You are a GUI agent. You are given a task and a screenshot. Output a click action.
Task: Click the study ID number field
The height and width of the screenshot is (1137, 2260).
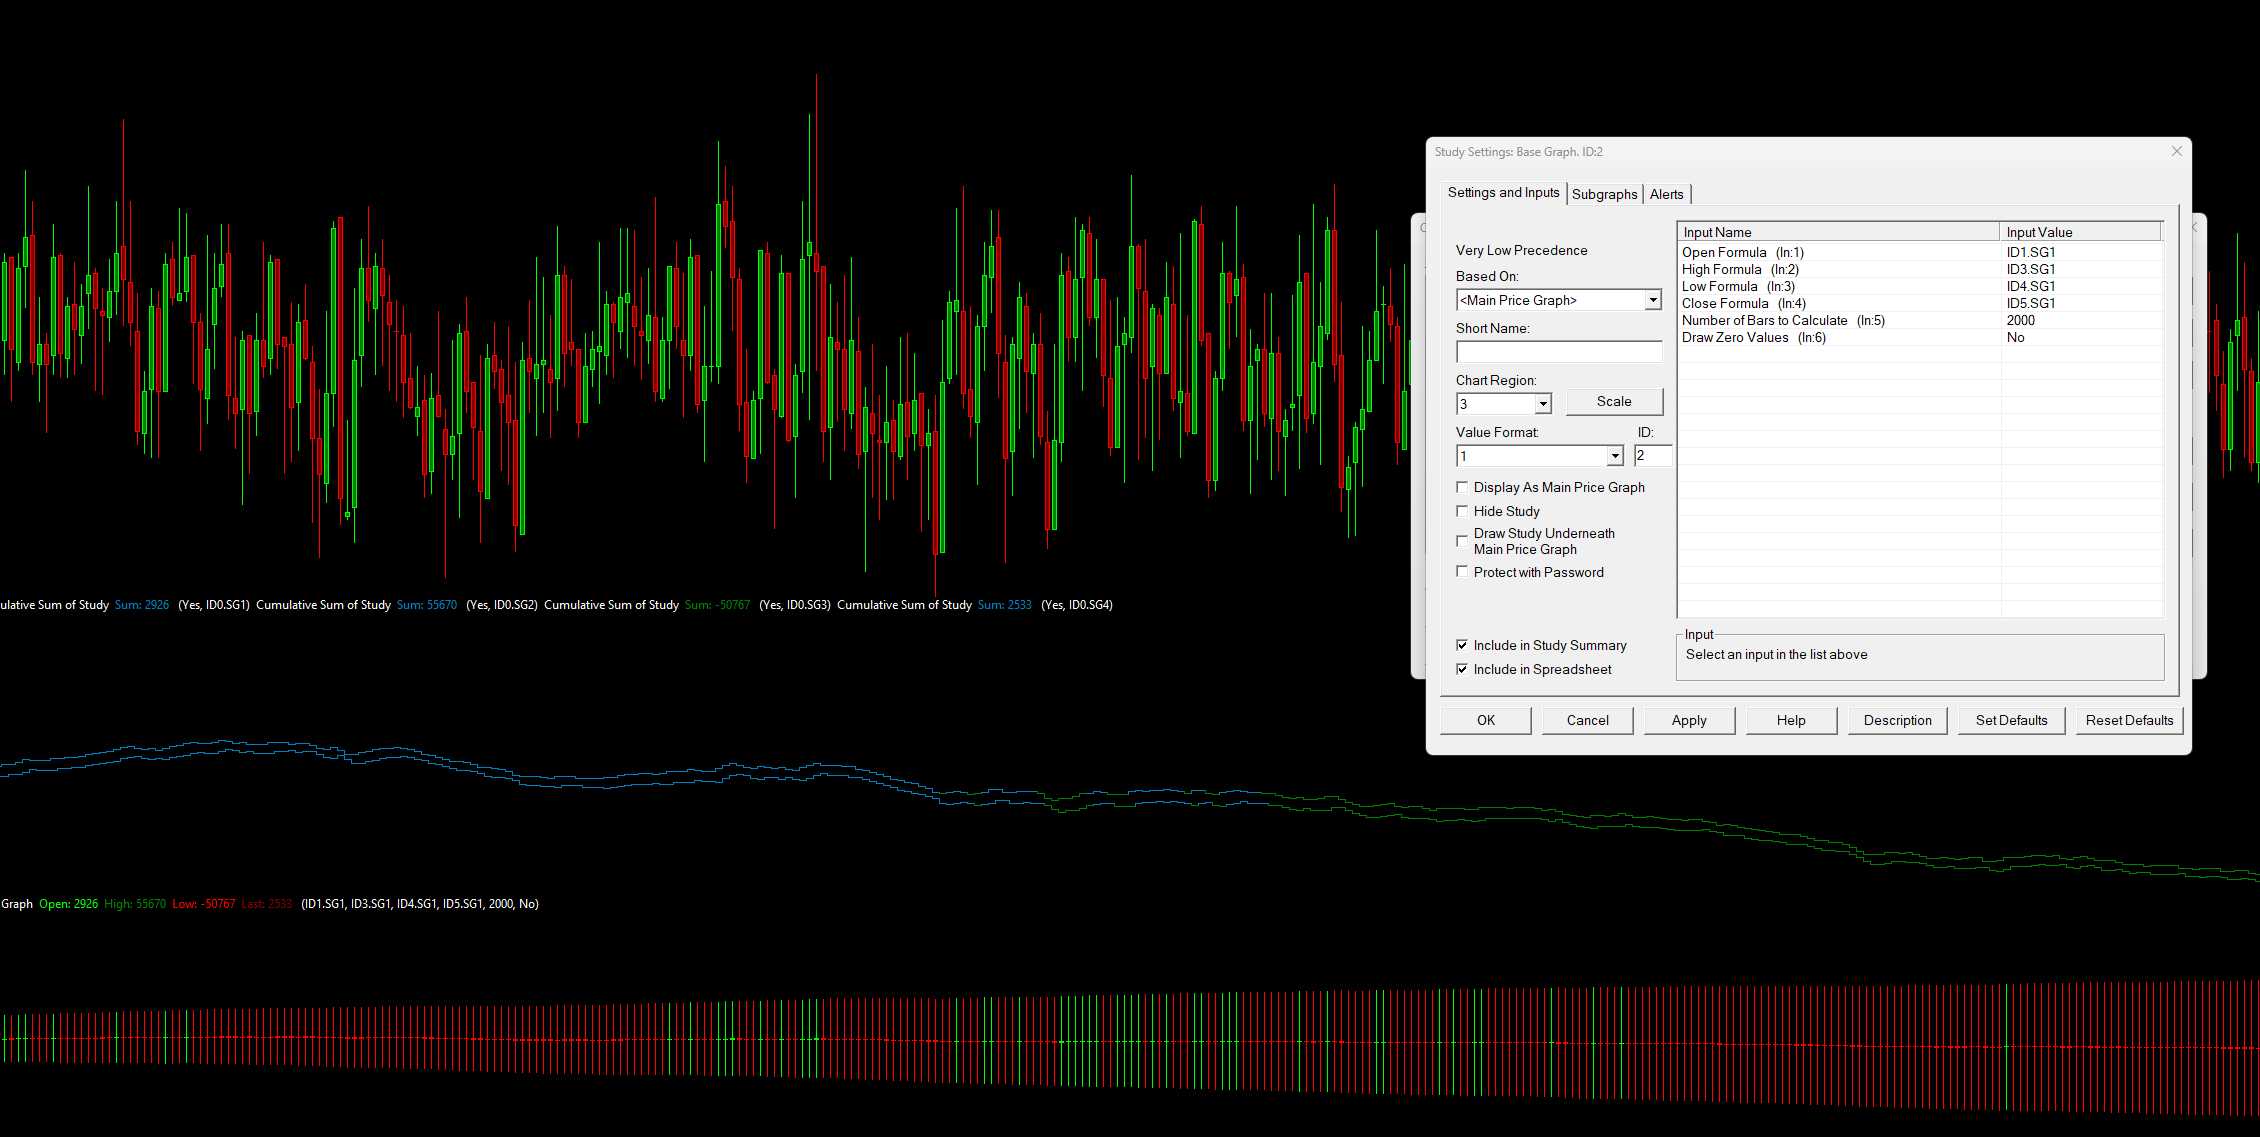[x=1652, y=456]
